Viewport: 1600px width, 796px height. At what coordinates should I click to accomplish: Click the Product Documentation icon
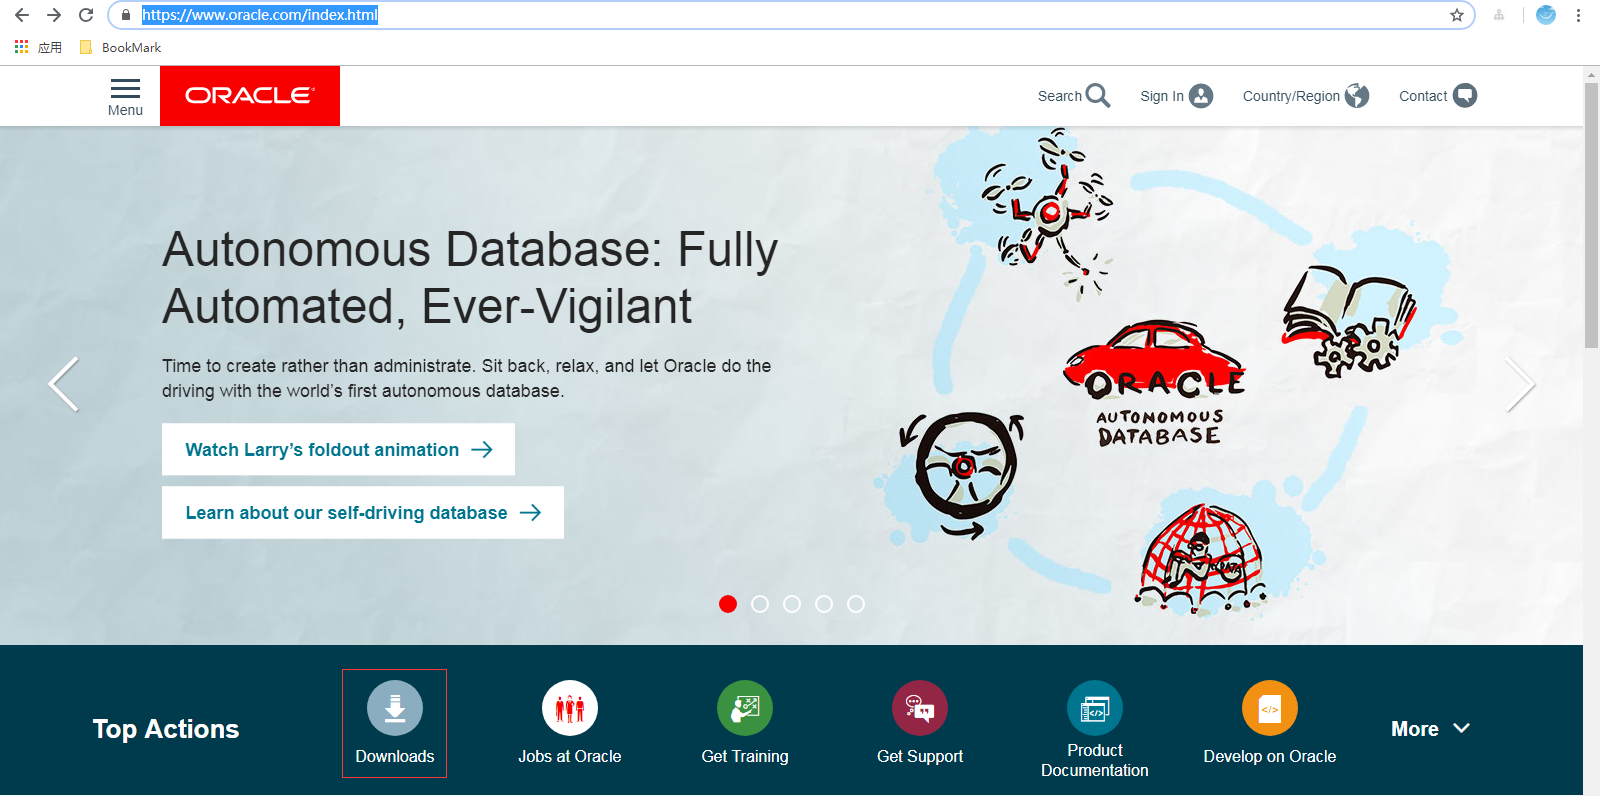coord(1095,708)
